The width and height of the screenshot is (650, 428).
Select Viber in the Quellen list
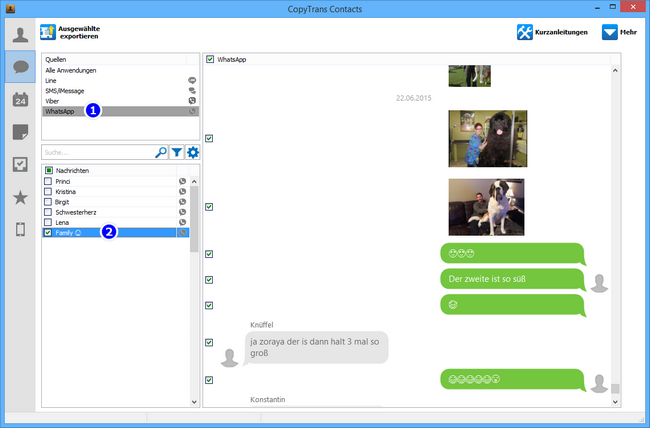[51, 101]
